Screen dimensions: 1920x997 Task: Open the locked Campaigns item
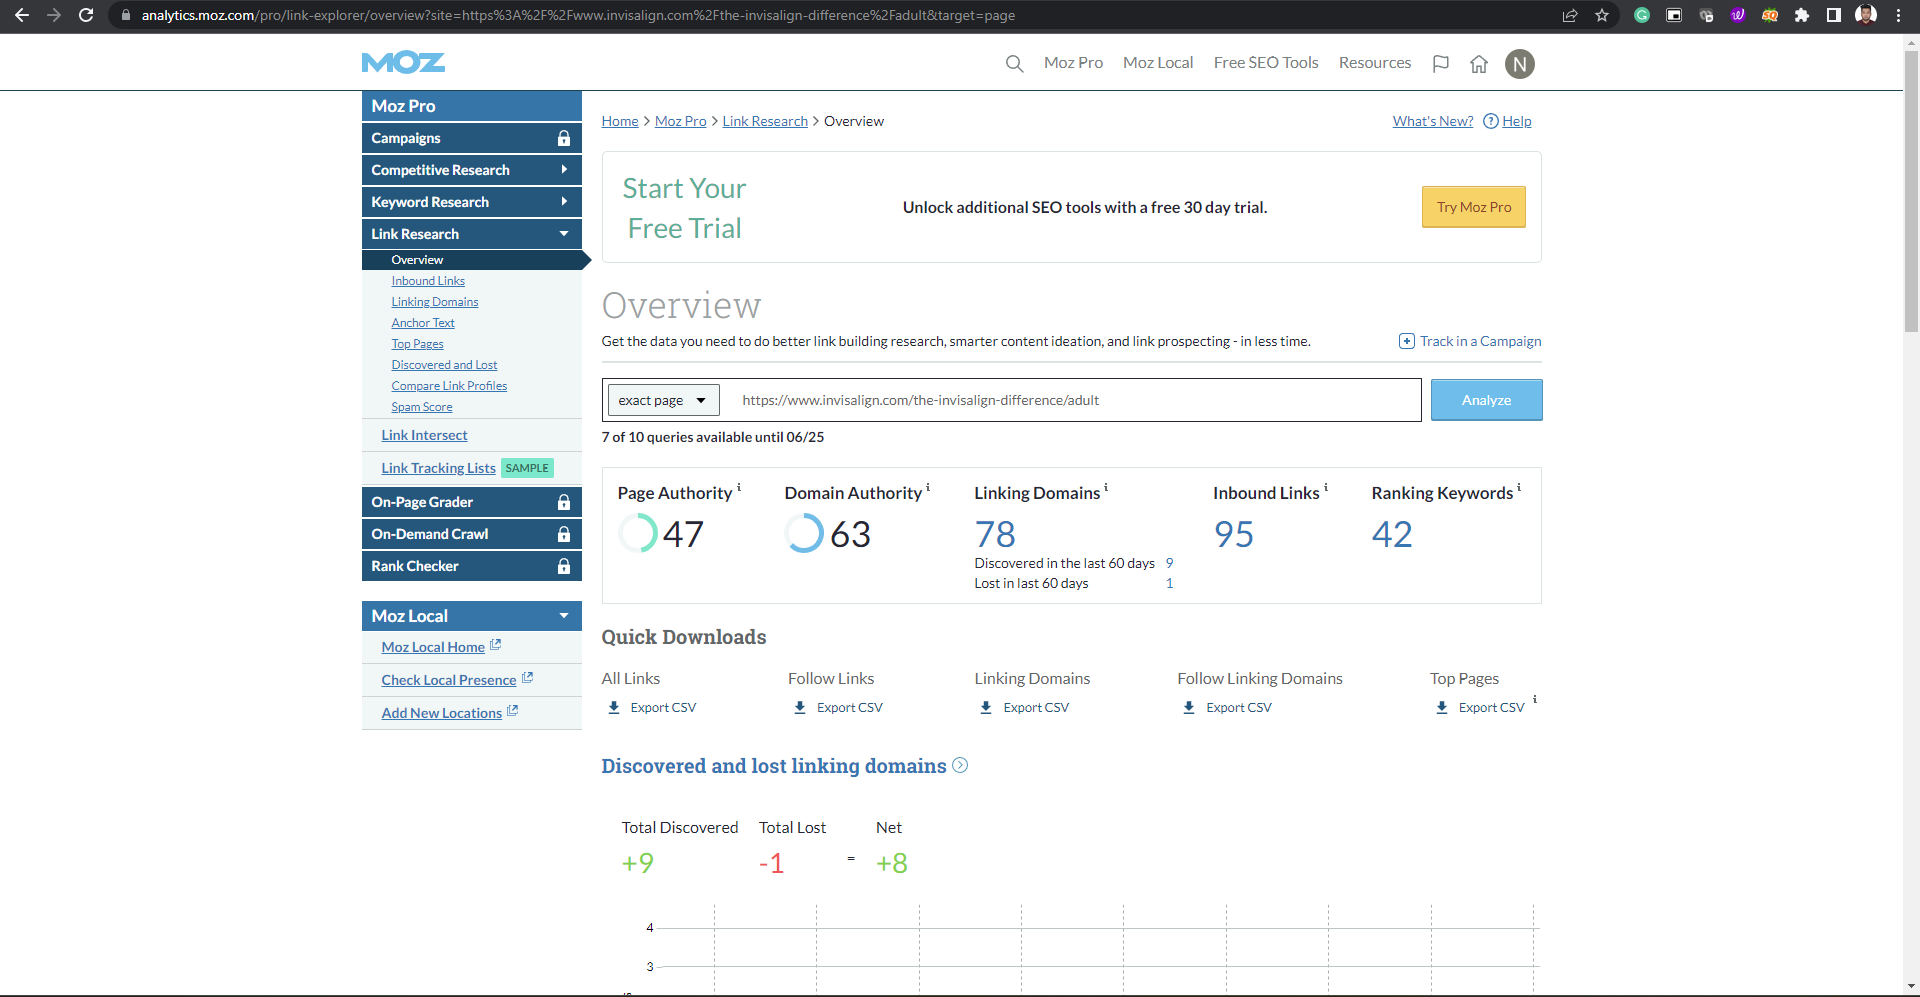[471, 138]
